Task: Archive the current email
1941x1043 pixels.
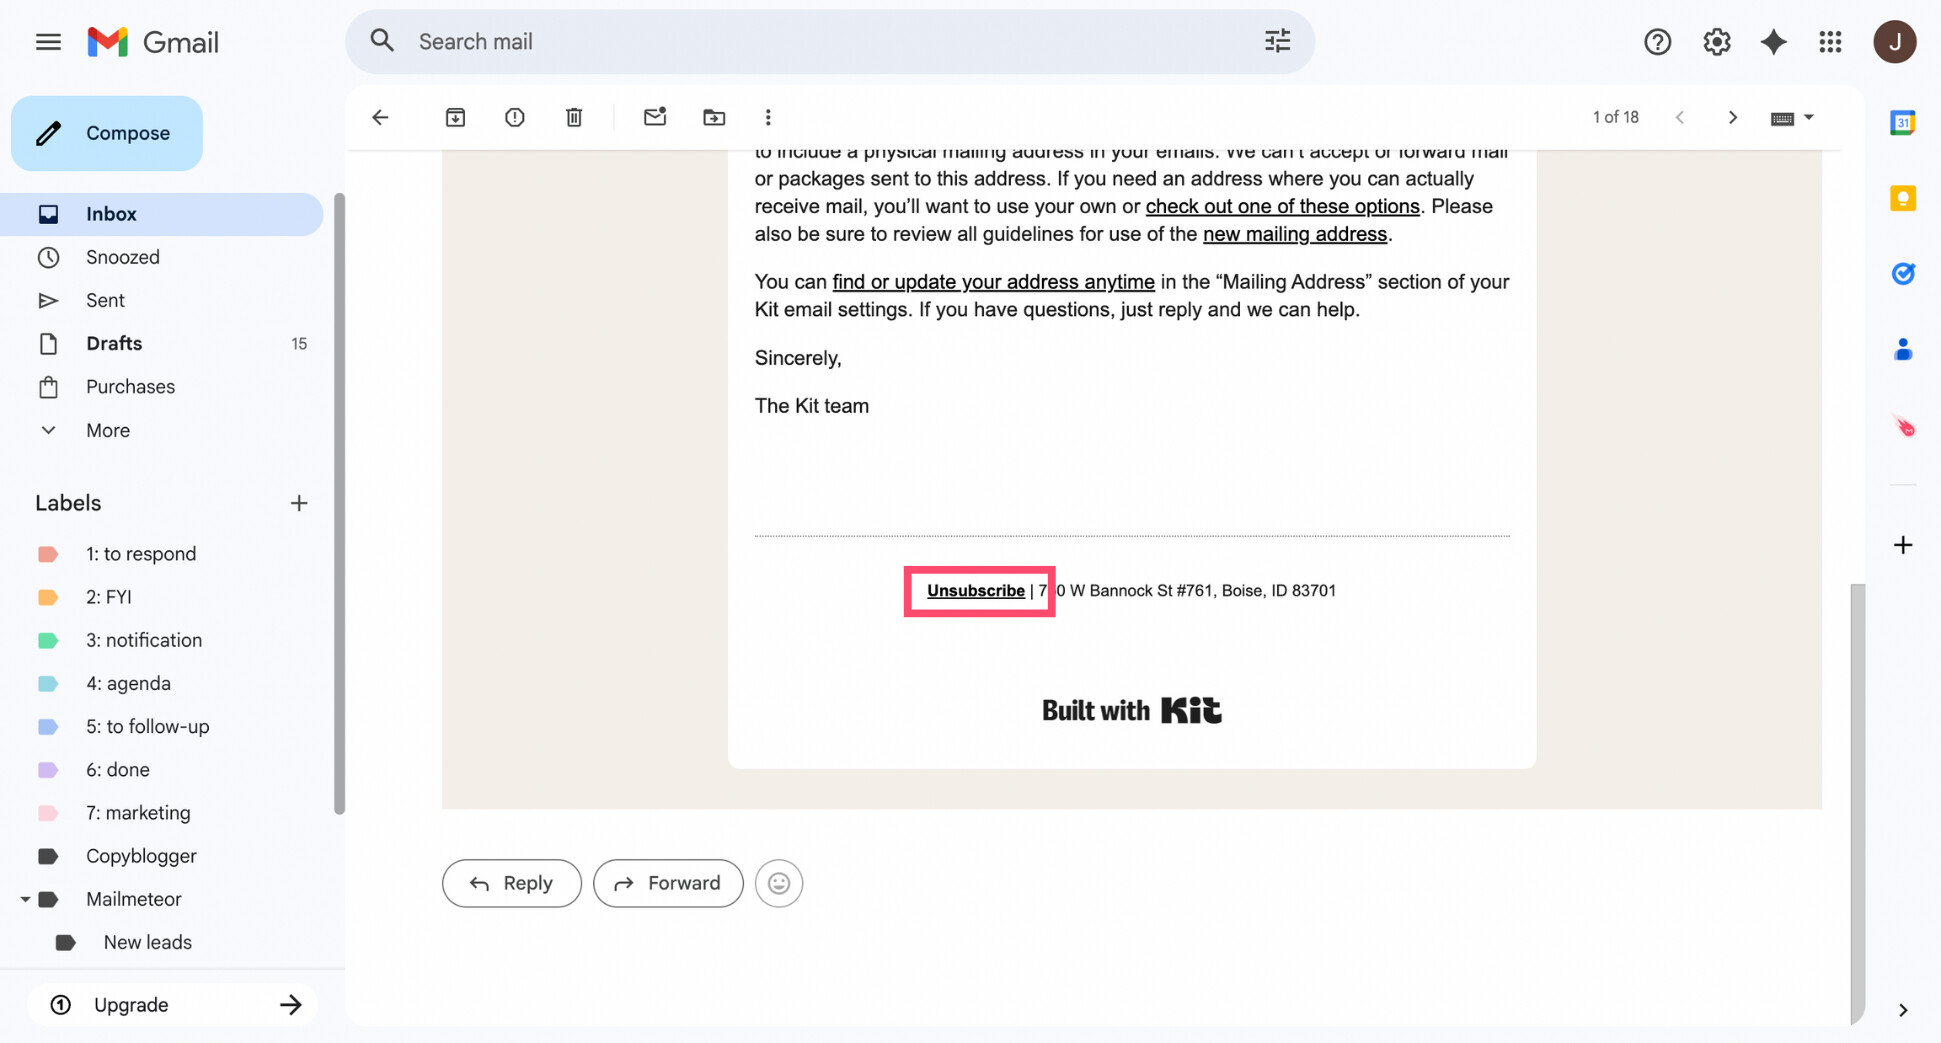Action: (455, 117)
